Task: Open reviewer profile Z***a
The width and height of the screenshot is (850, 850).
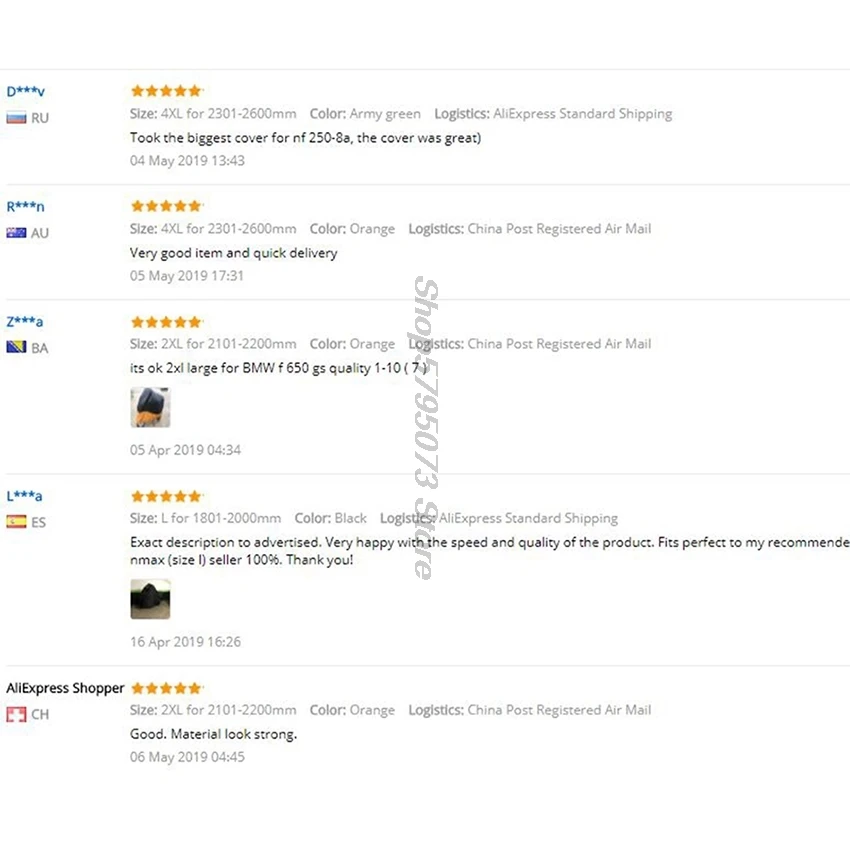Action: pos(24,321)
